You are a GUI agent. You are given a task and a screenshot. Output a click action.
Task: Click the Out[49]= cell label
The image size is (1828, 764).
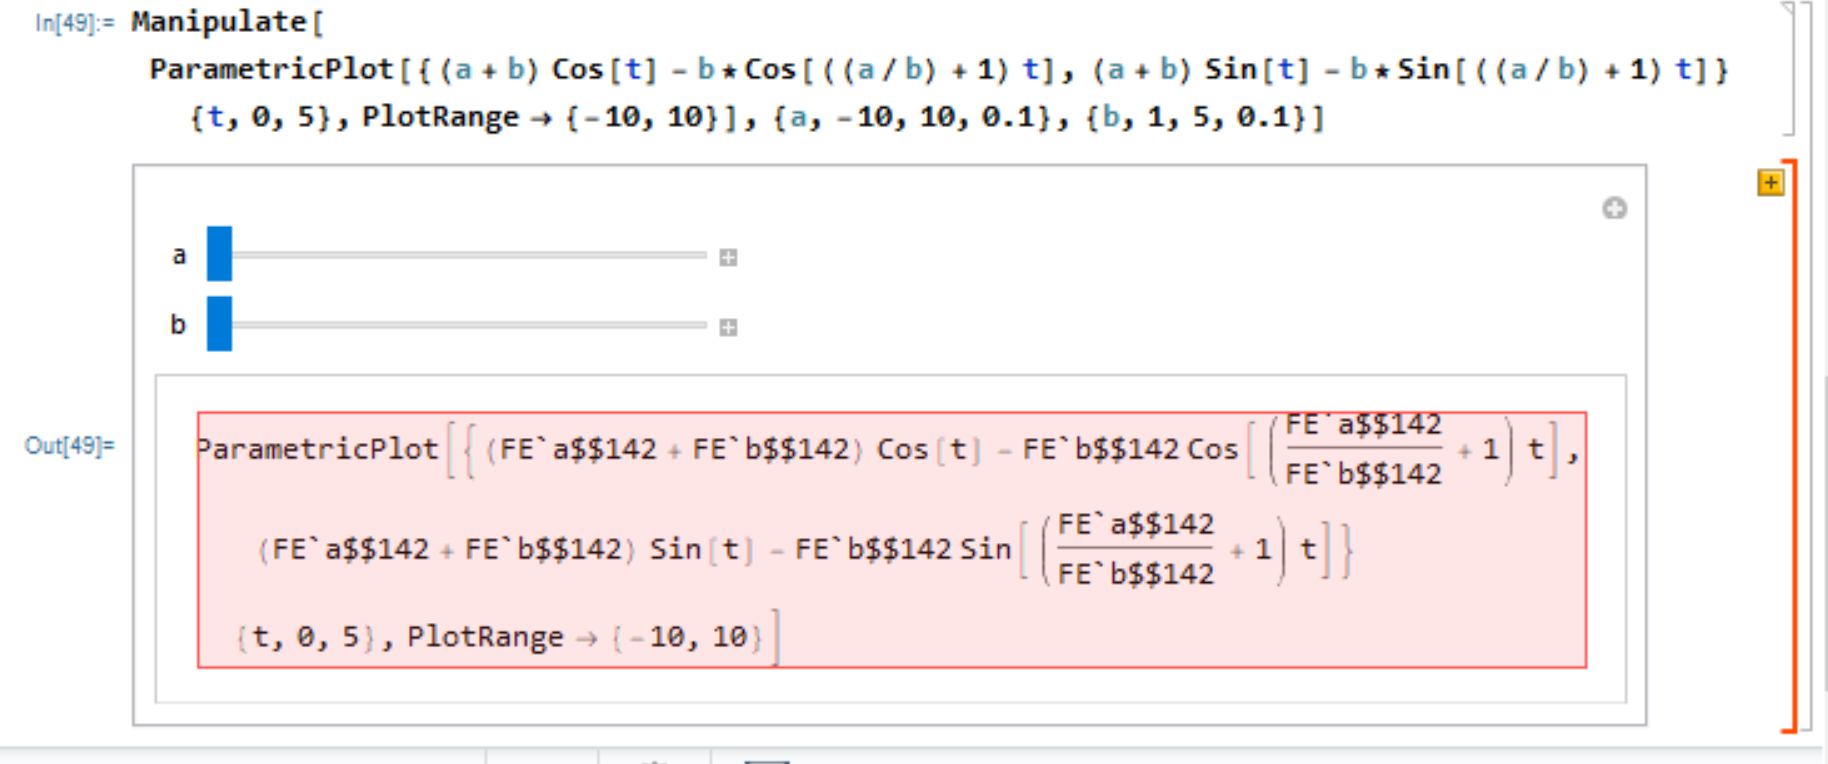pos(70,446)
